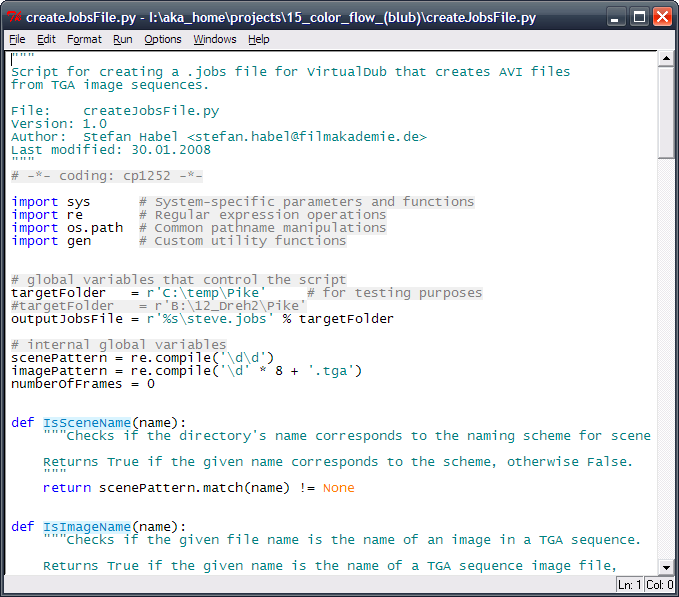Open the File menu
The width and height of the screenshot is (679, 597).
click(x=17, y=39)
